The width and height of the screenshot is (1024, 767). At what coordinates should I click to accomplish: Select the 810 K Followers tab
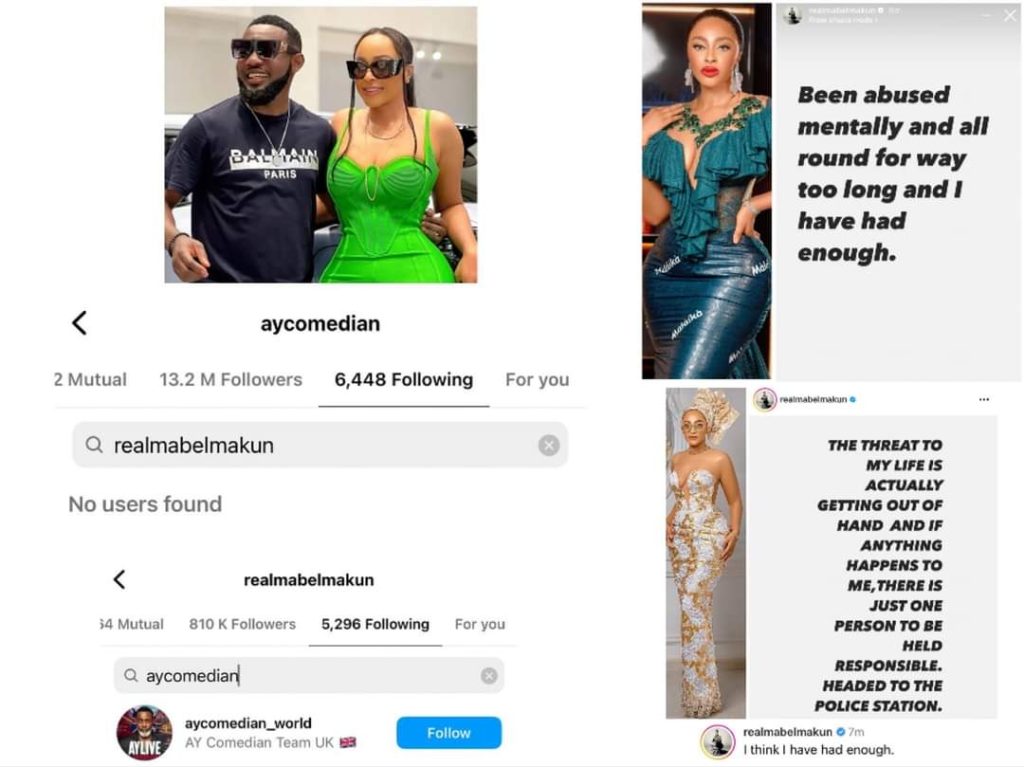pyautogui.click(x=242, y=624)
